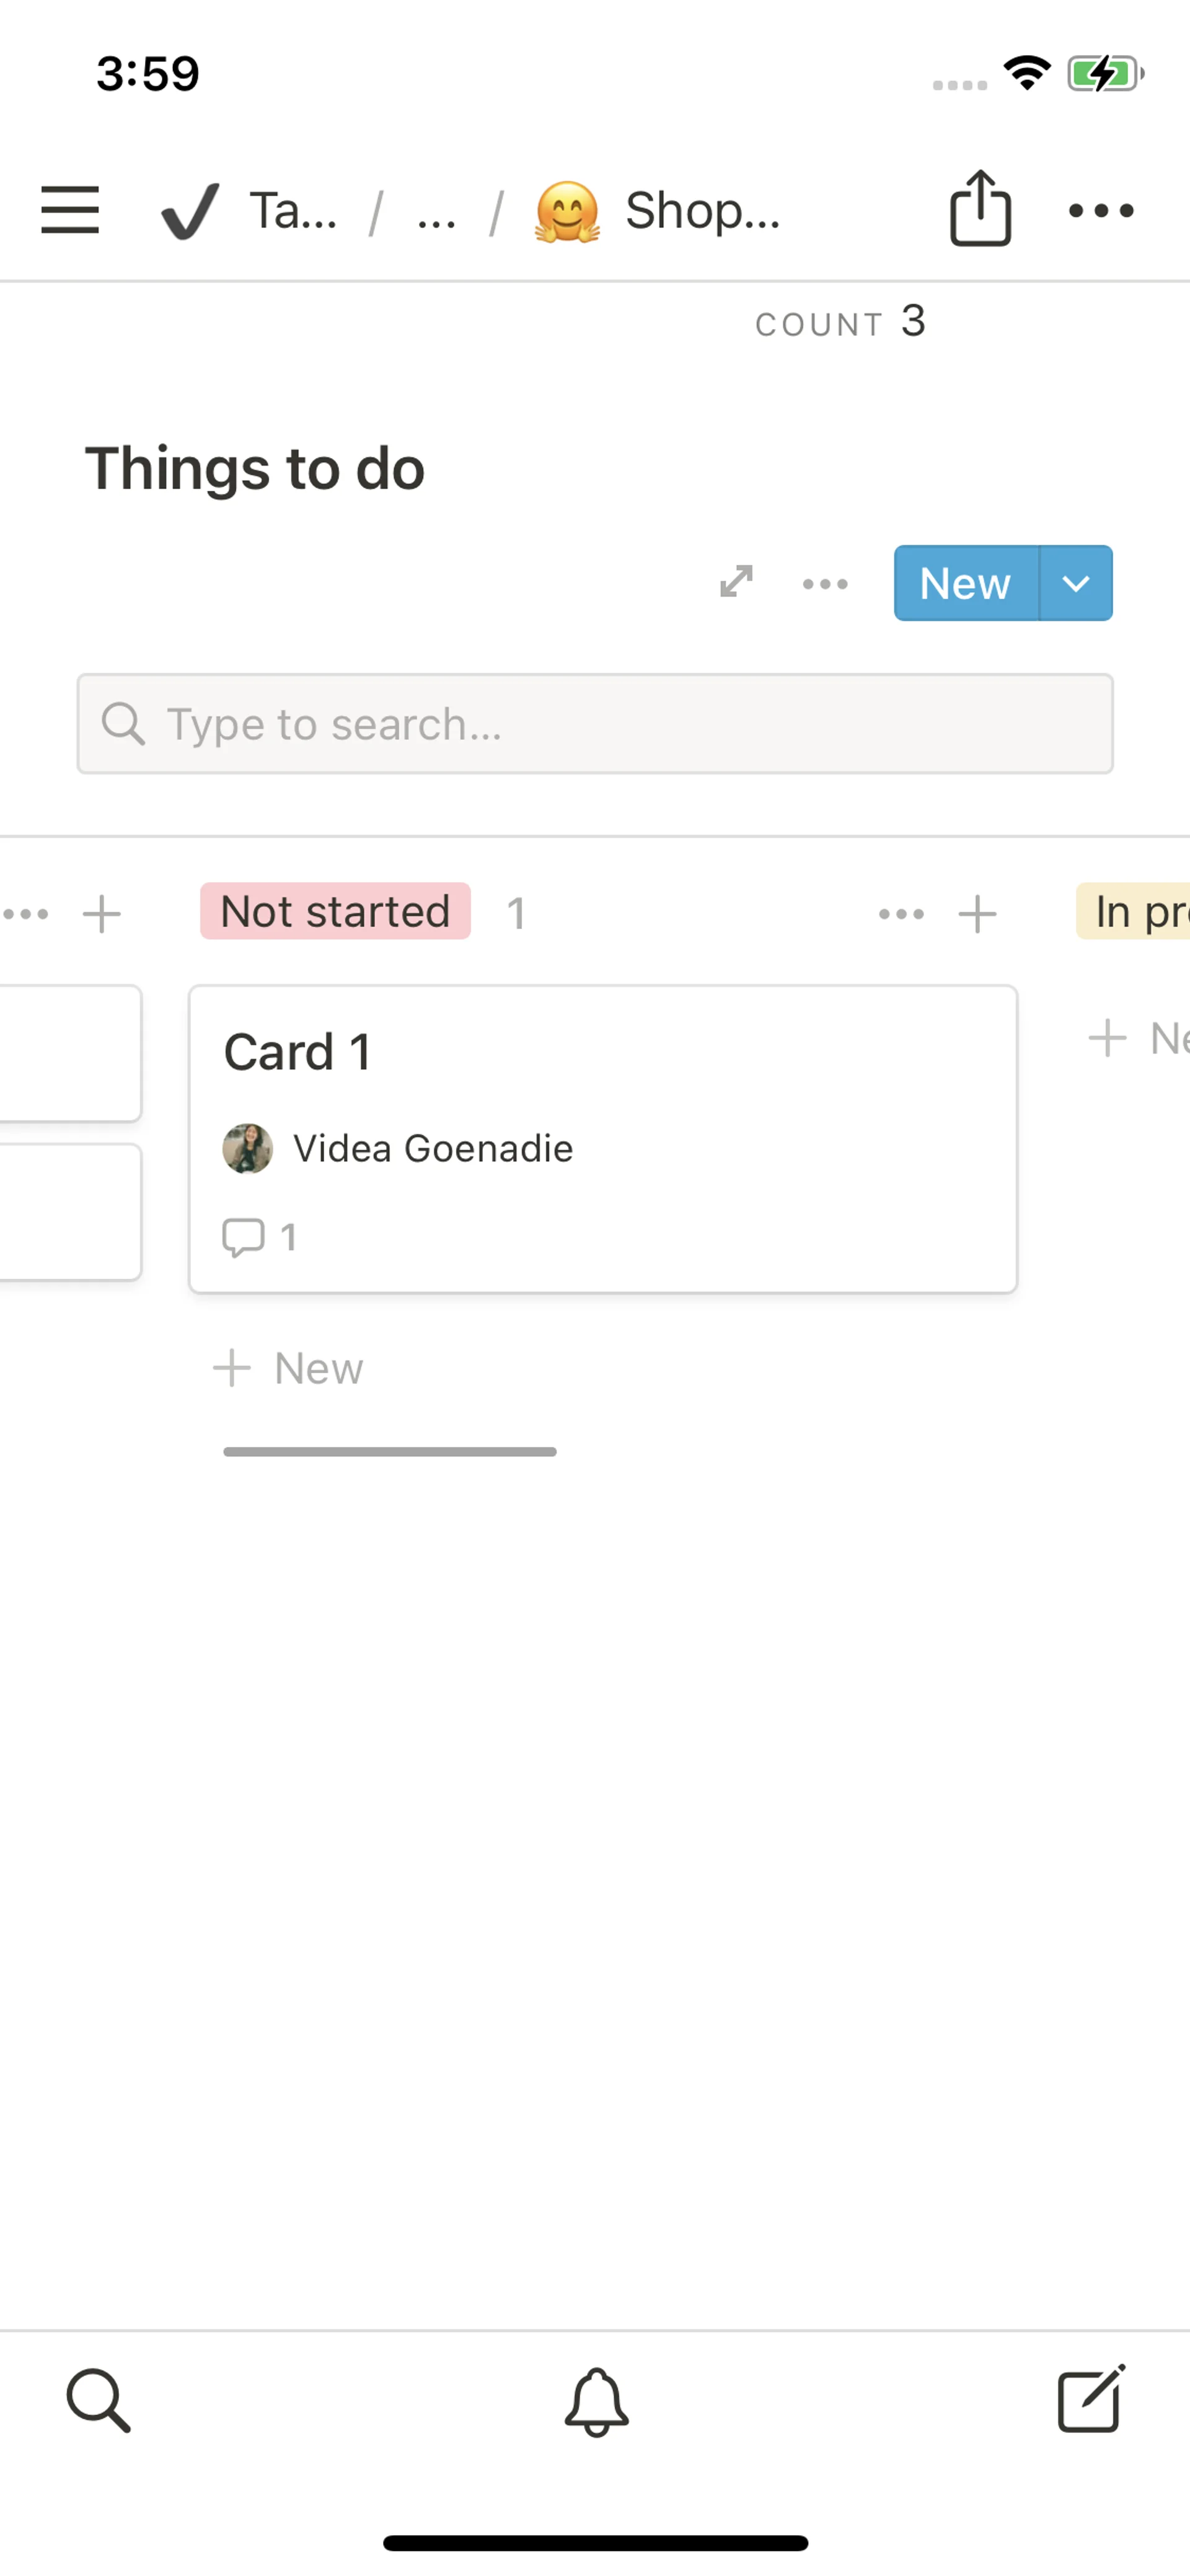This screenshot has height=2576, width=1190.
Task: Click the horizontal board scrollbar
Action: point(390,1452)
